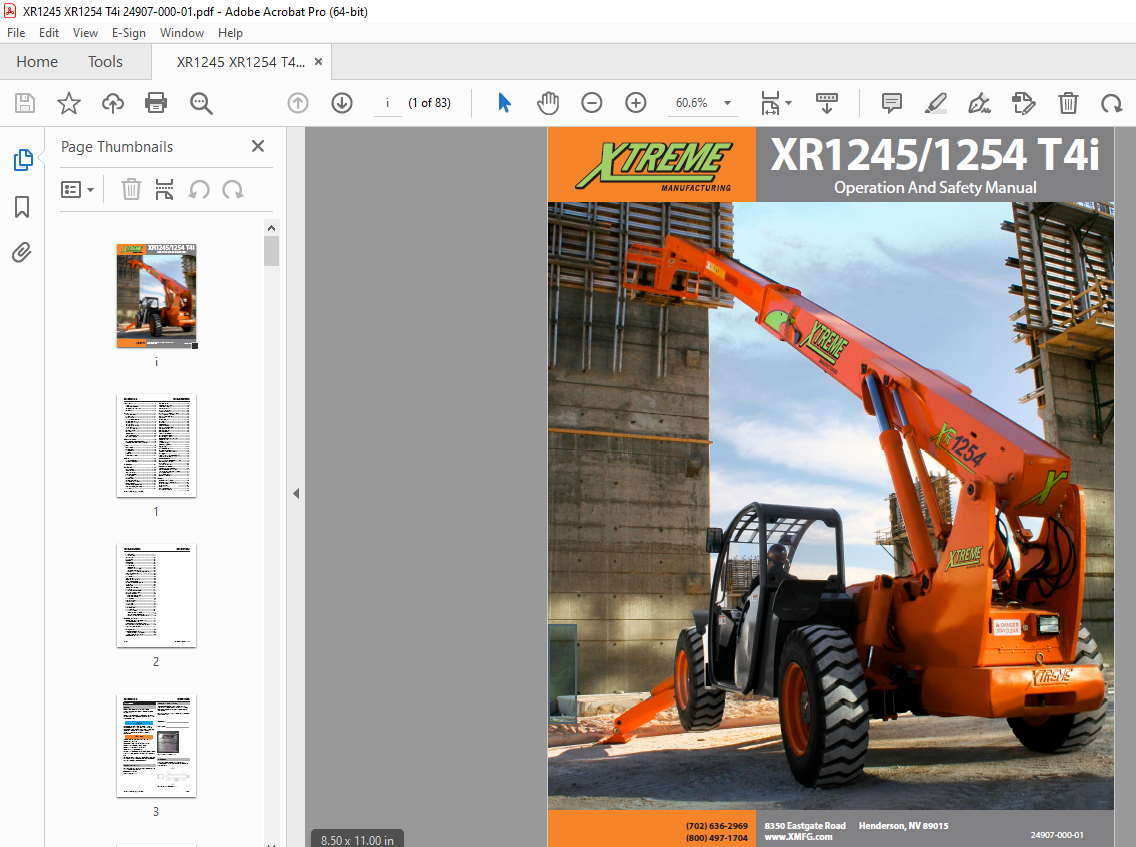1136x847 pixels.
Task: Open the File menu
Action: tap(16, 33)
